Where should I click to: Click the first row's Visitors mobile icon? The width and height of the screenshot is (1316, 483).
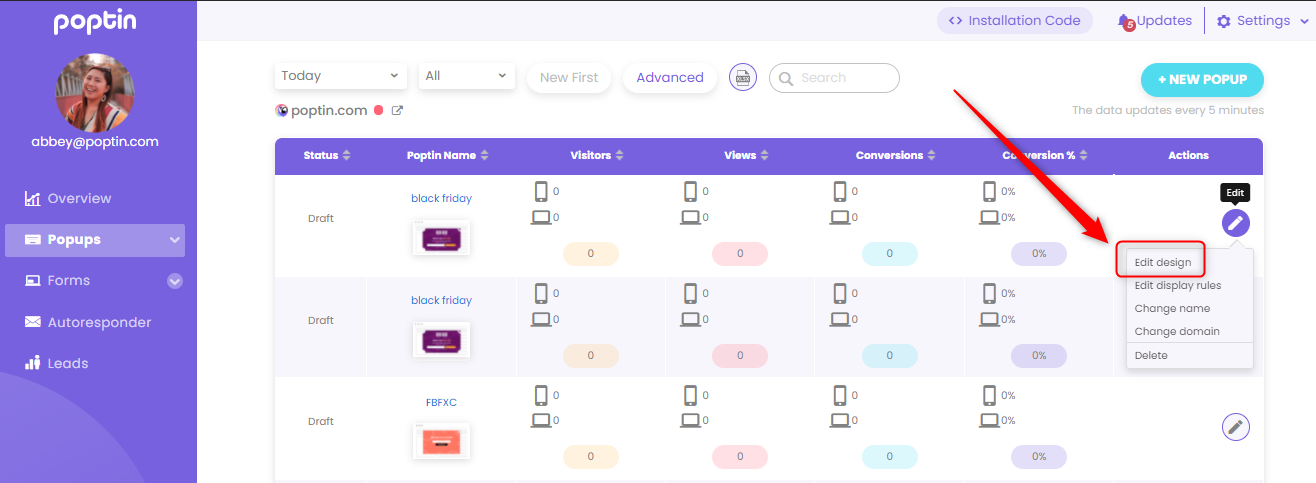click(541, 191)
